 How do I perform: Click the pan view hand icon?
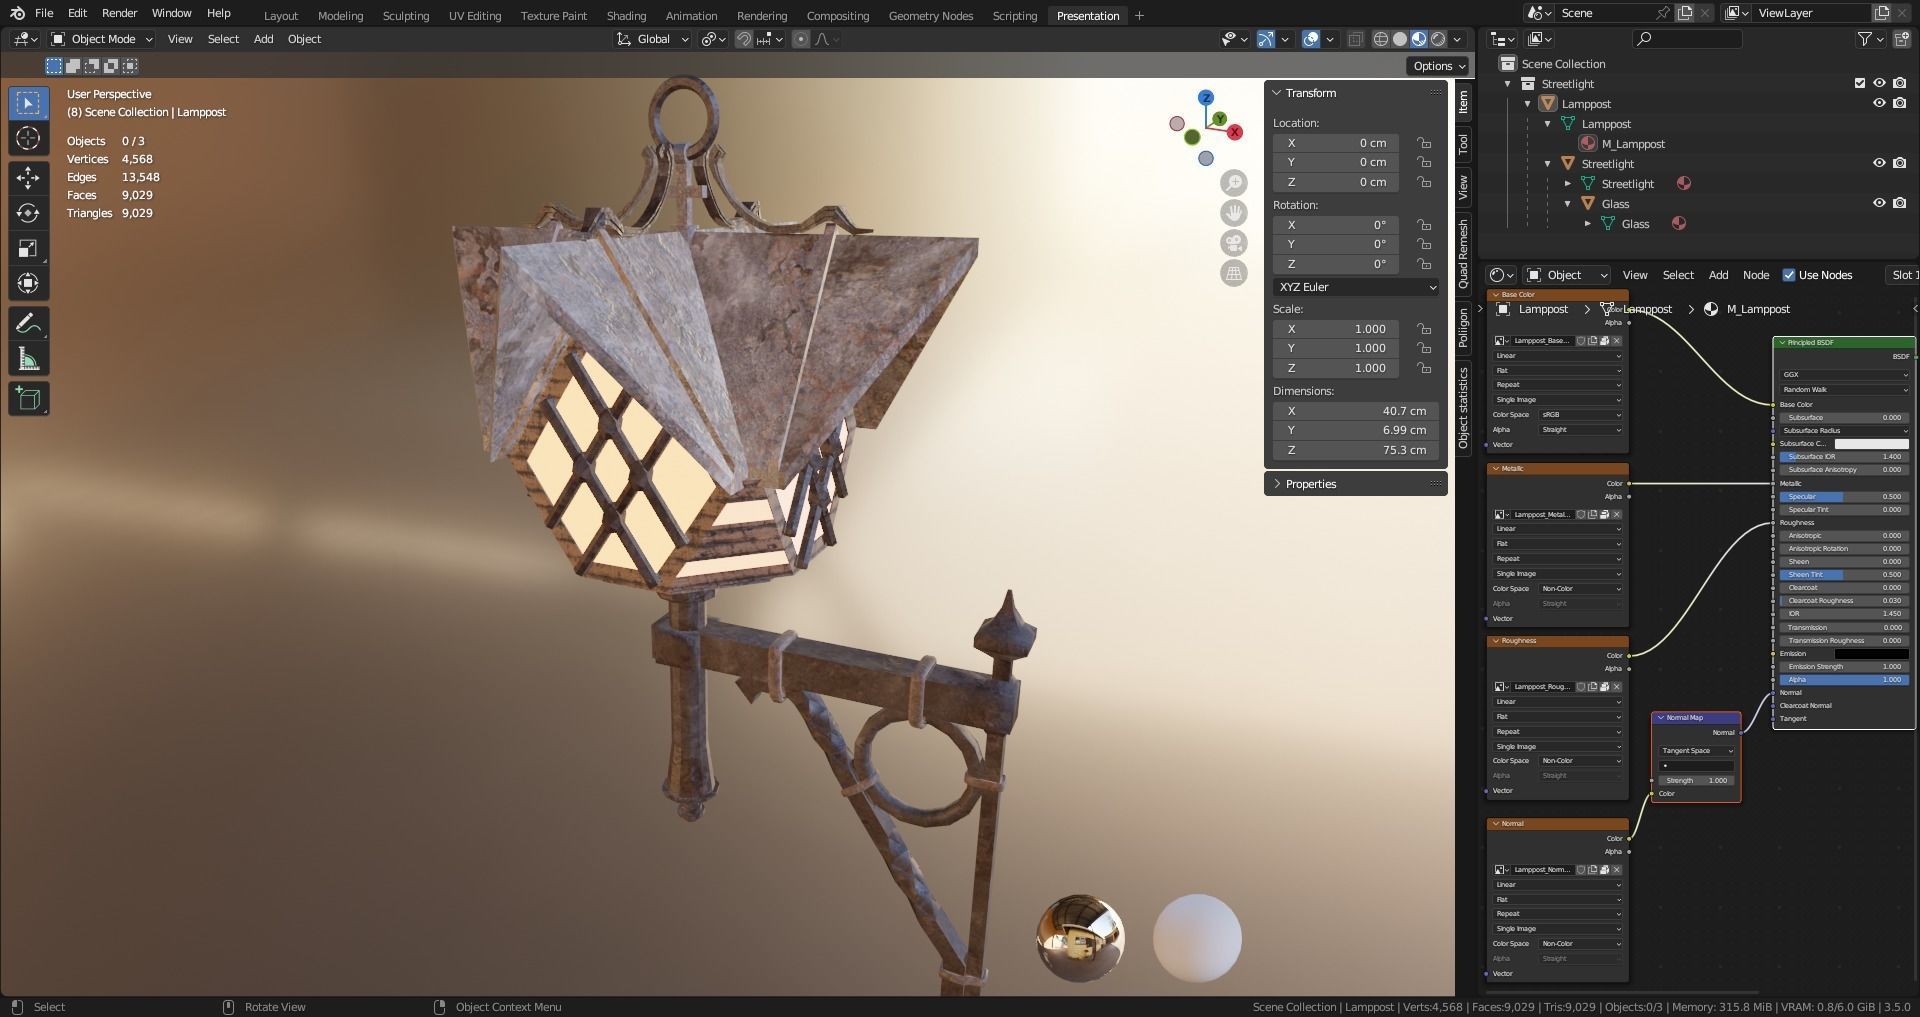click(1234, 213)
